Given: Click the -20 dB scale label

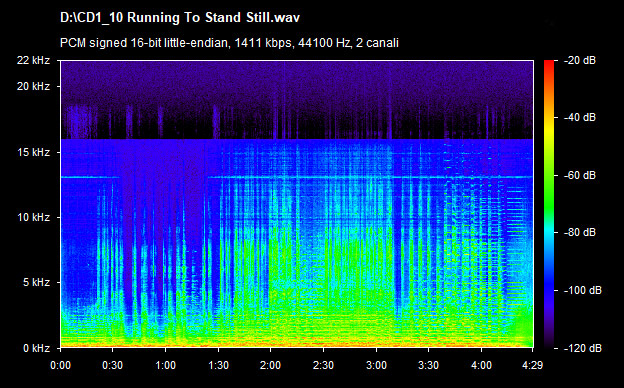Looking at the screenshot, I should [x=580, y=60].
